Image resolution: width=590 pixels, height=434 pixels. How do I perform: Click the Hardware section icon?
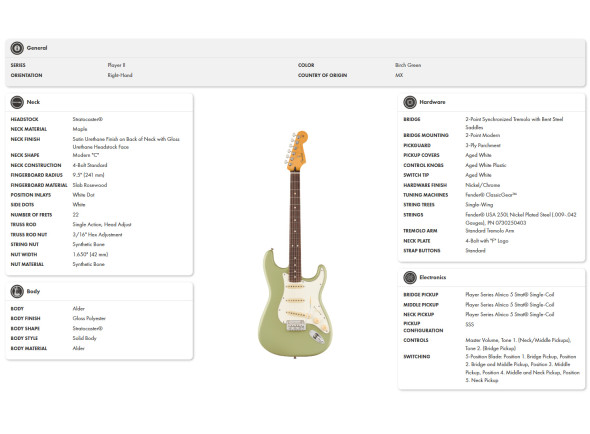coord(410,102)
